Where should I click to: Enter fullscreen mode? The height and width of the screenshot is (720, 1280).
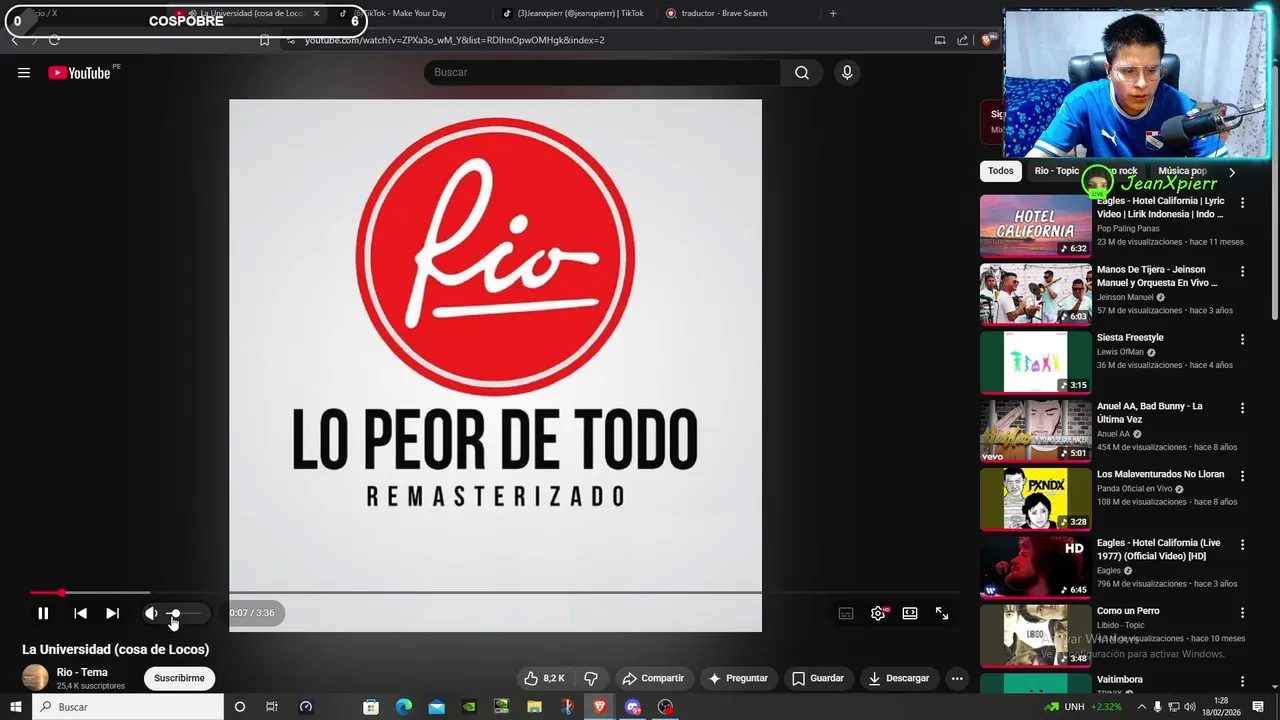pyautogui.click(x=942, y=613)
